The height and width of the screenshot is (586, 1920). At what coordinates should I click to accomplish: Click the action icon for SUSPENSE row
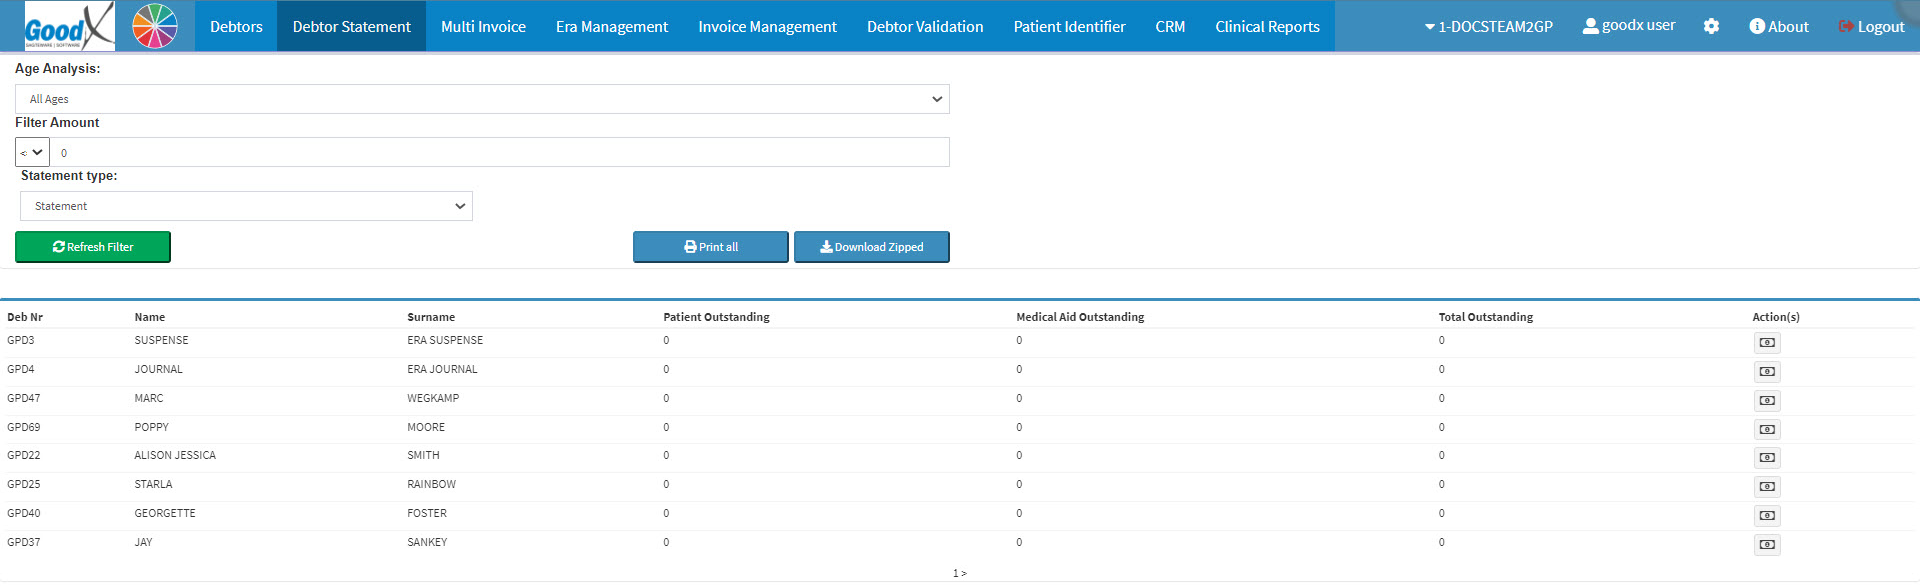(1767, 343)
